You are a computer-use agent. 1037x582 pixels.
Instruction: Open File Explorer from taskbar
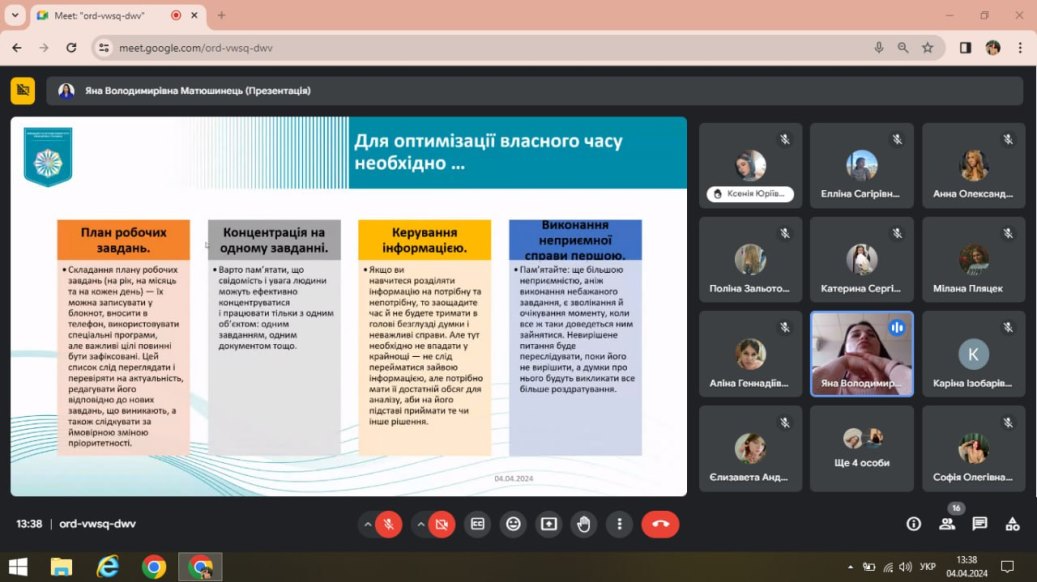(62, 567)
